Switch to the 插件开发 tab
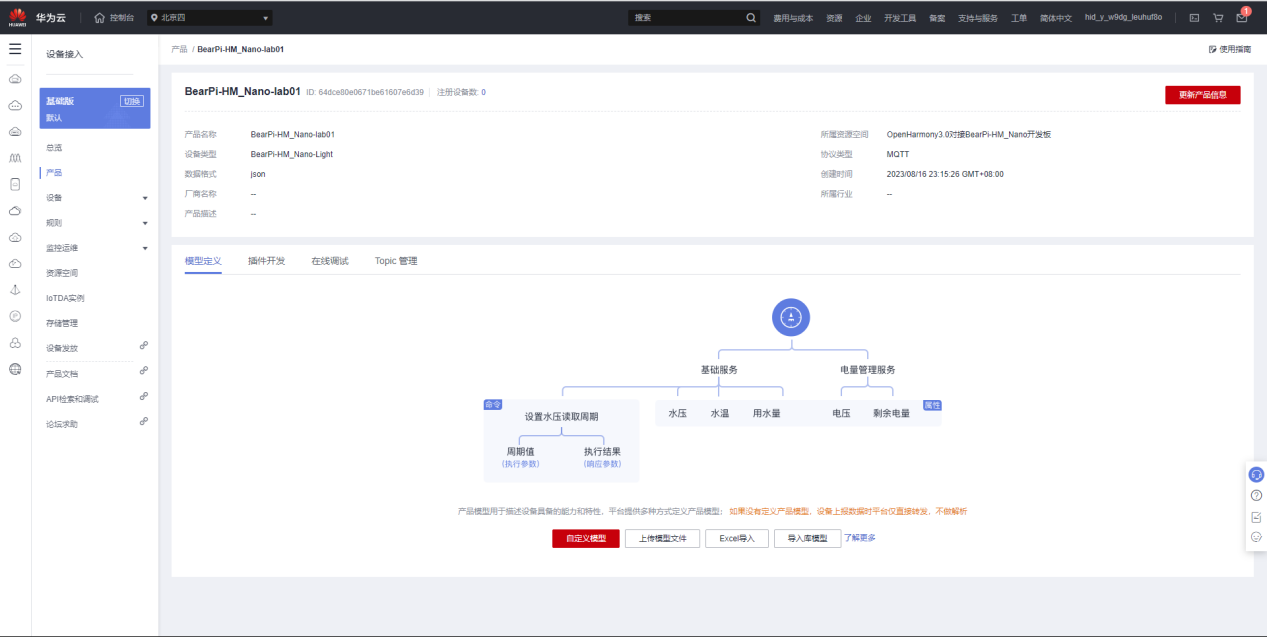 [x=266, y=261]
